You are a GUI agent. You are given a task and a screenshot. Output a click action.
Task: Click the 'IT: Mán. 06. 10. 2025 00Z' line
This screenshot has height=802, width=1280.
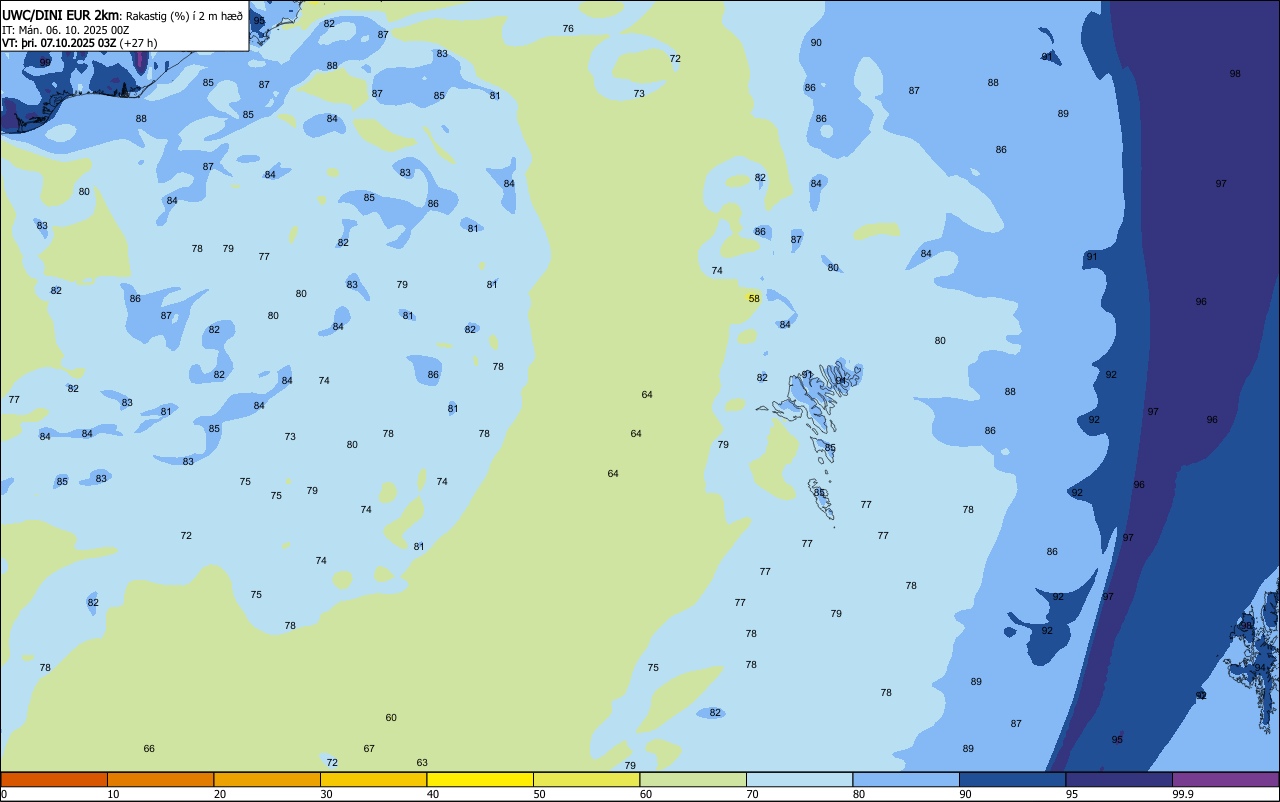tap(65, 30)
